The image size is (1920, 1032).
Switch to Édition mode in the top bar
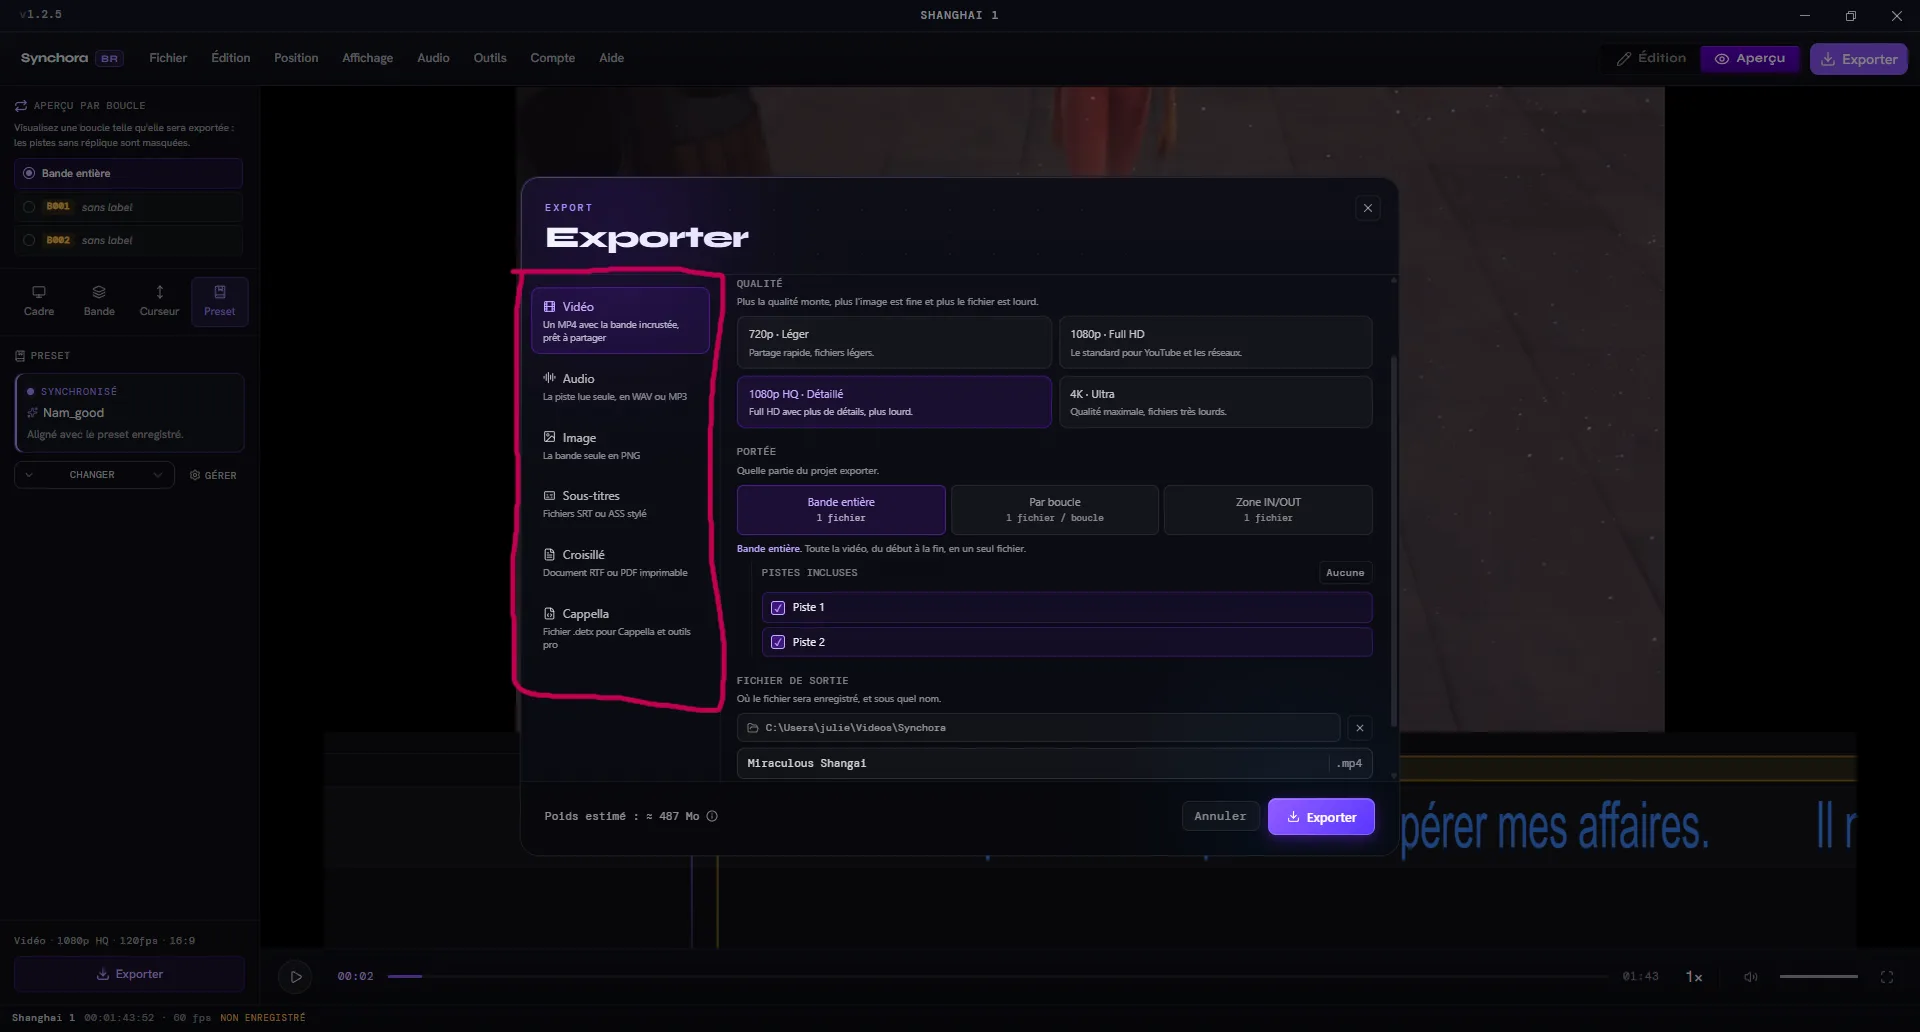pyautogui.click(x=1651, y=59)
